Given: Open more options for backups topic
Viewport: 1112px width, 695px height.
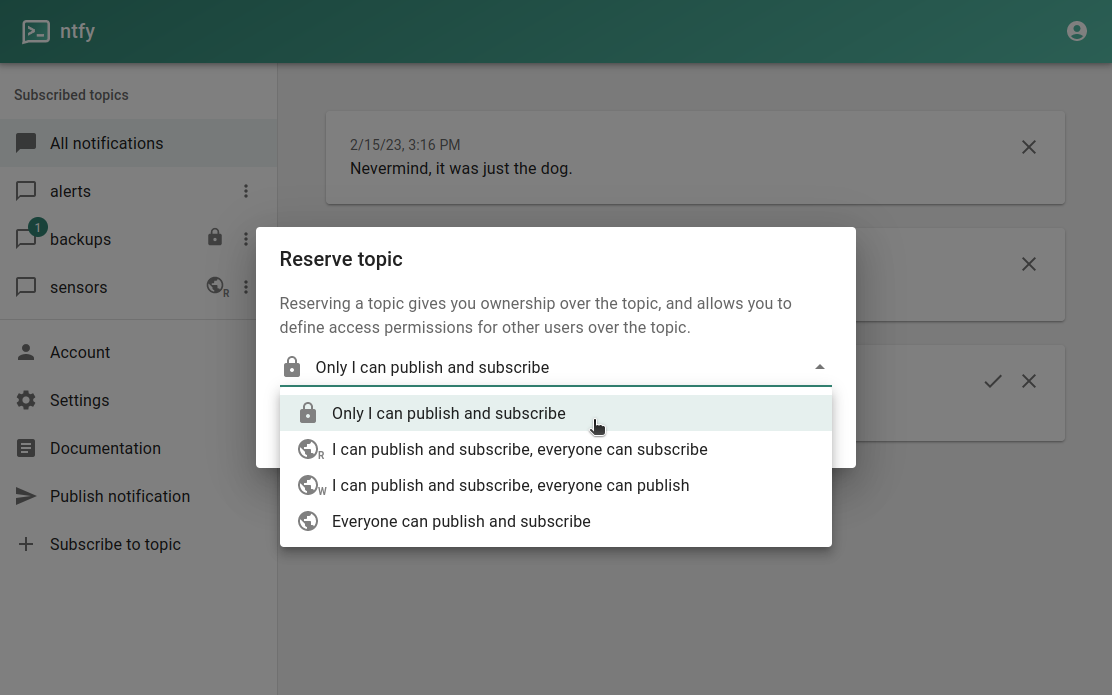Looking at the screenshot, I should tap(246, 239).
